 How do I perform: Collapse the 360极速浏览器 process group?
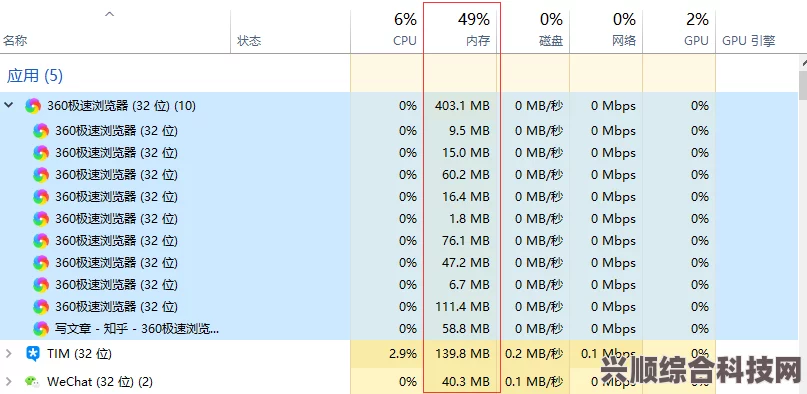(8, 105)
